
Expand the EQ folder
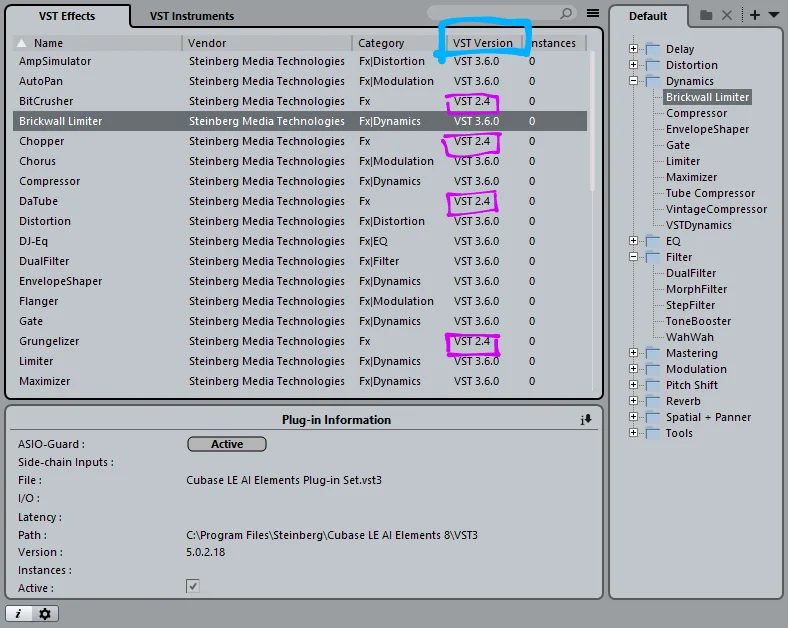633,241
